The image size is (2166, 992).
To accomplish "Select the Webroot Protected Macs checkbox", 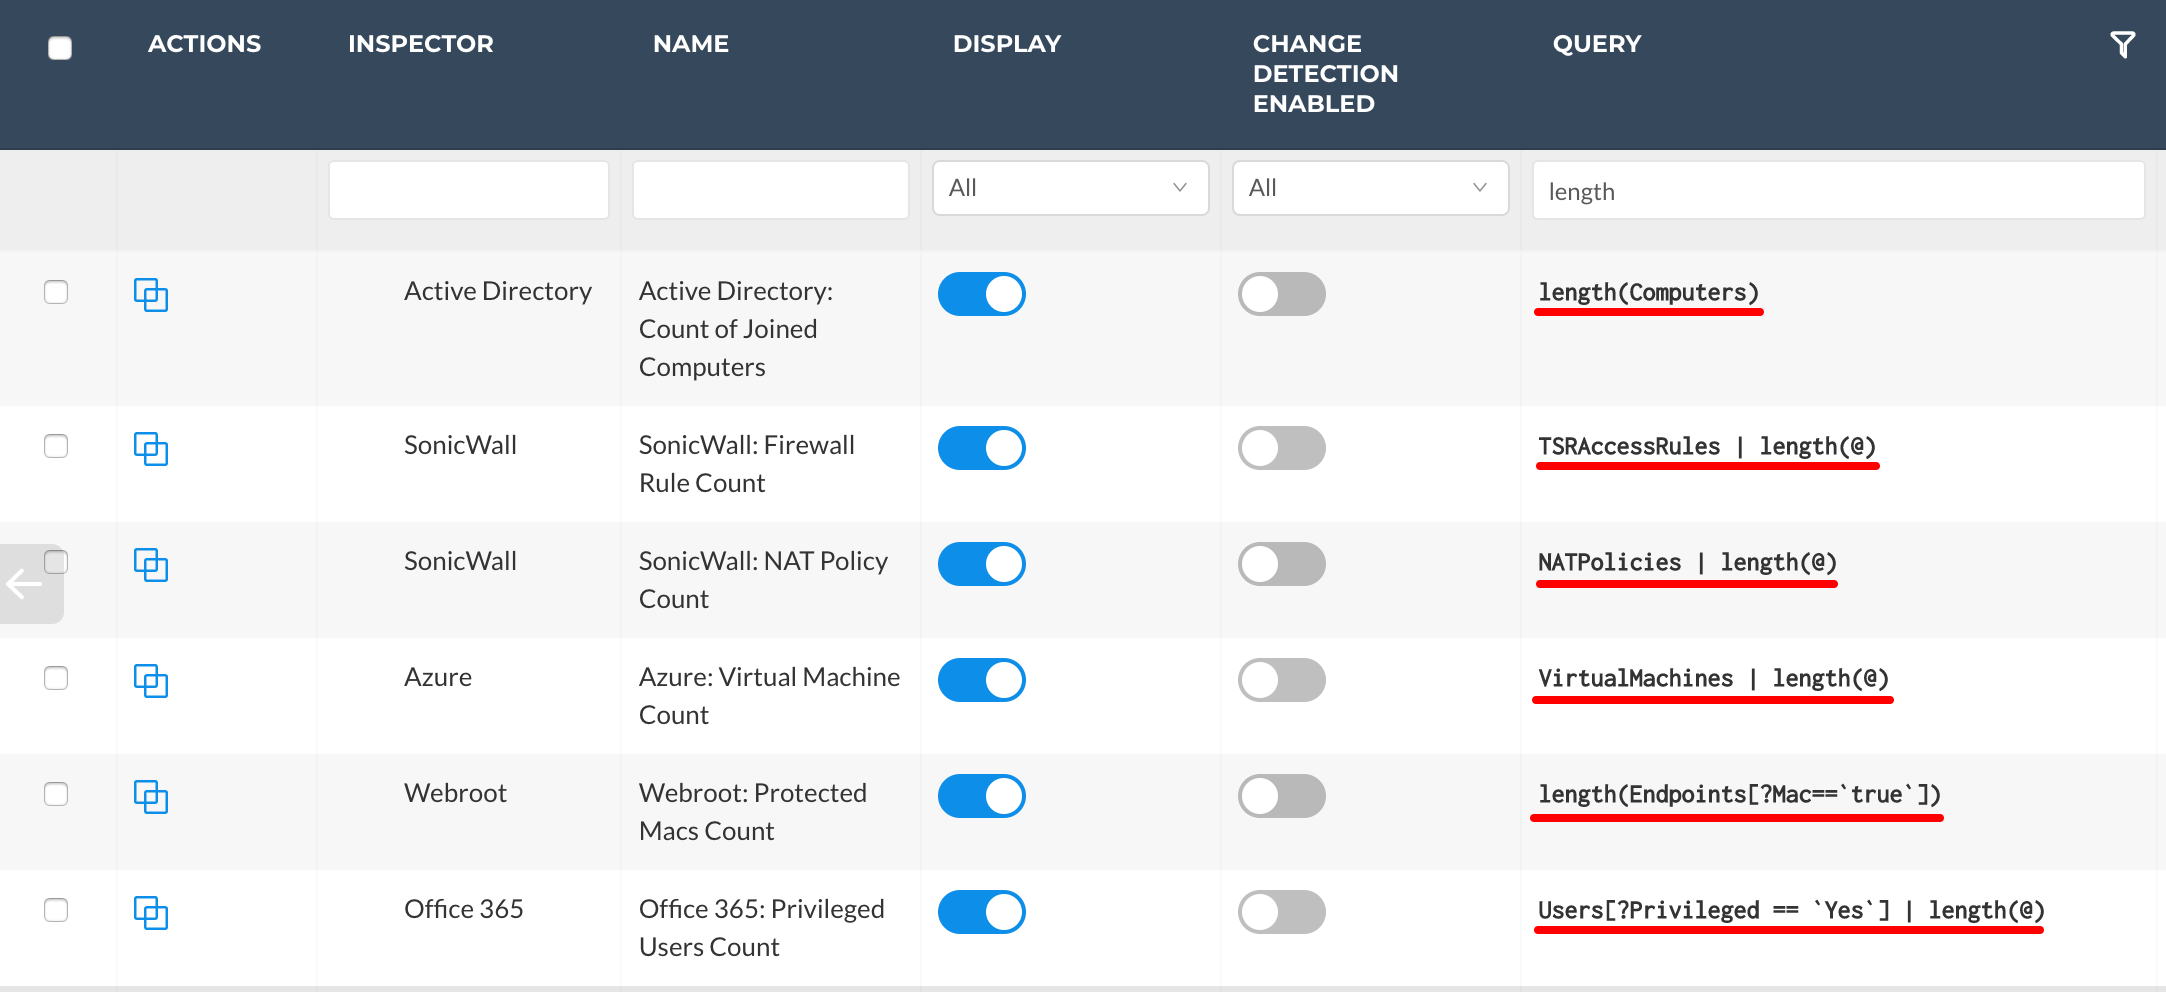I will pyautogui.click(x=56, y=794).
